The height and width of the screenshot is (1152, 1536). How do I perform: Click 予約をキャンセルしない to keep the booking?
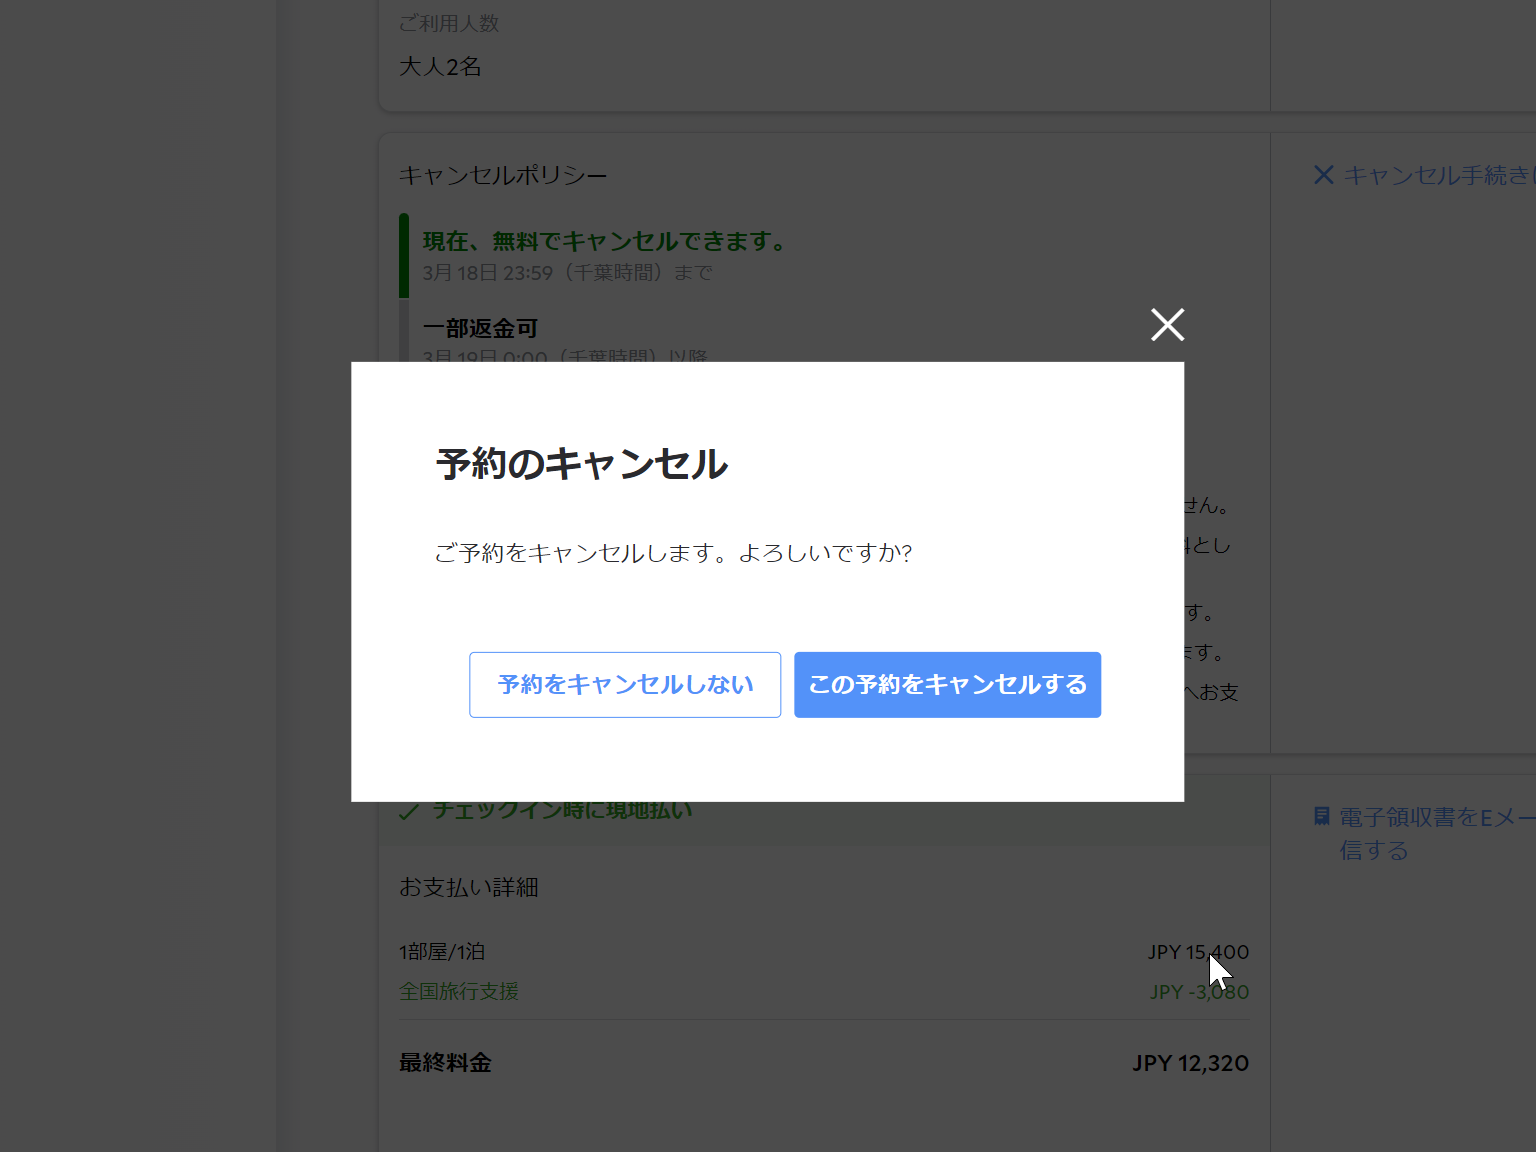click(x=625, y=684)
